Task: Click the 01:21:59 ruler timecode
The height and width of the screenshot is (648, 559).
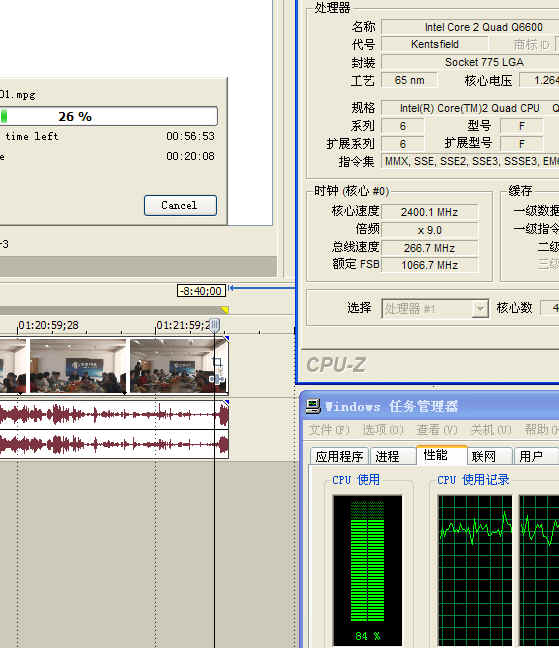Action: [183, 325]
